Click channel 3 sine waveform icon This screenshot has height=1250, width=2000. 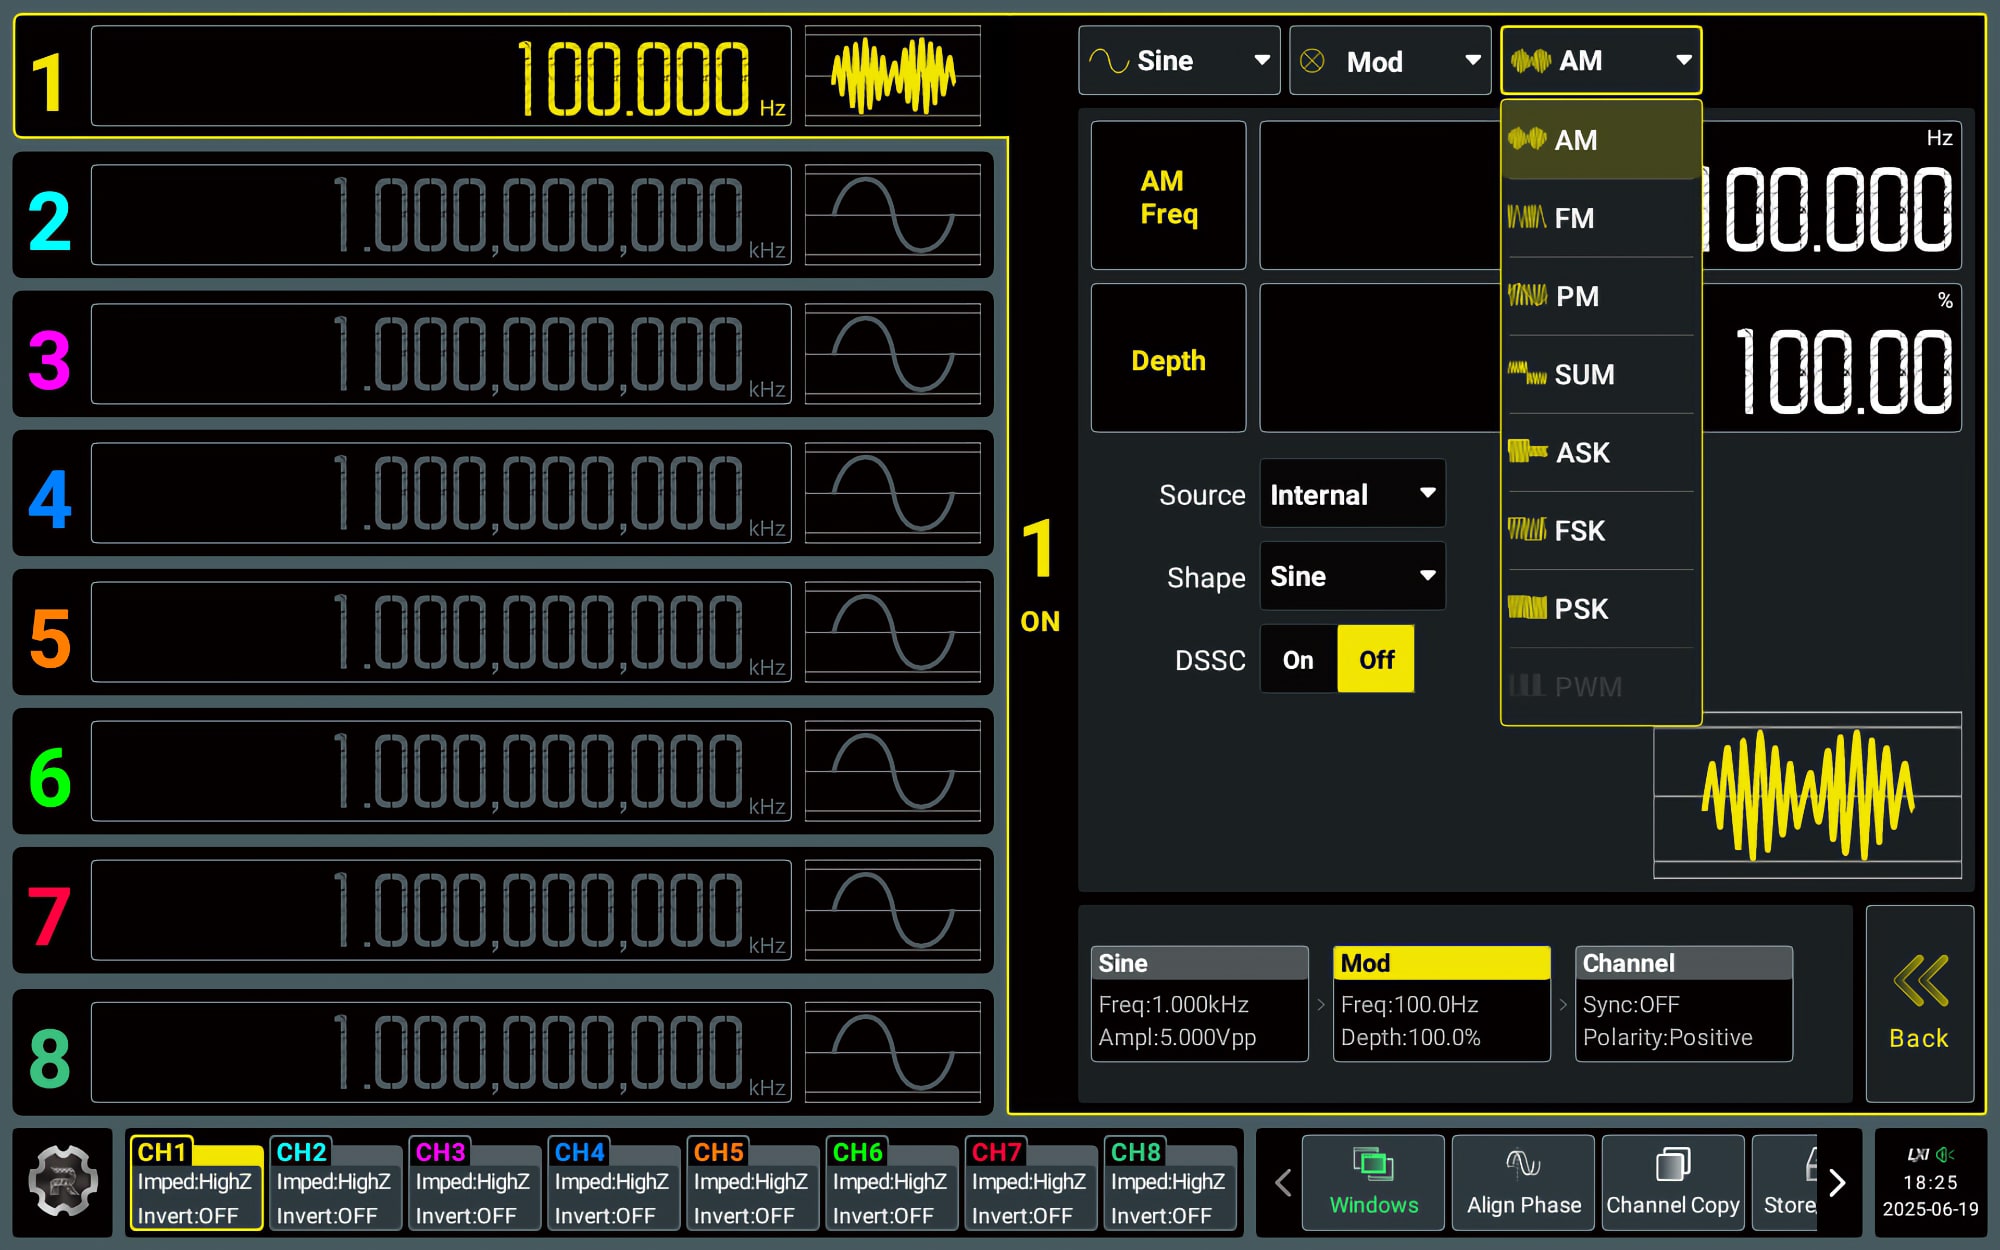[x=893, y=354]
